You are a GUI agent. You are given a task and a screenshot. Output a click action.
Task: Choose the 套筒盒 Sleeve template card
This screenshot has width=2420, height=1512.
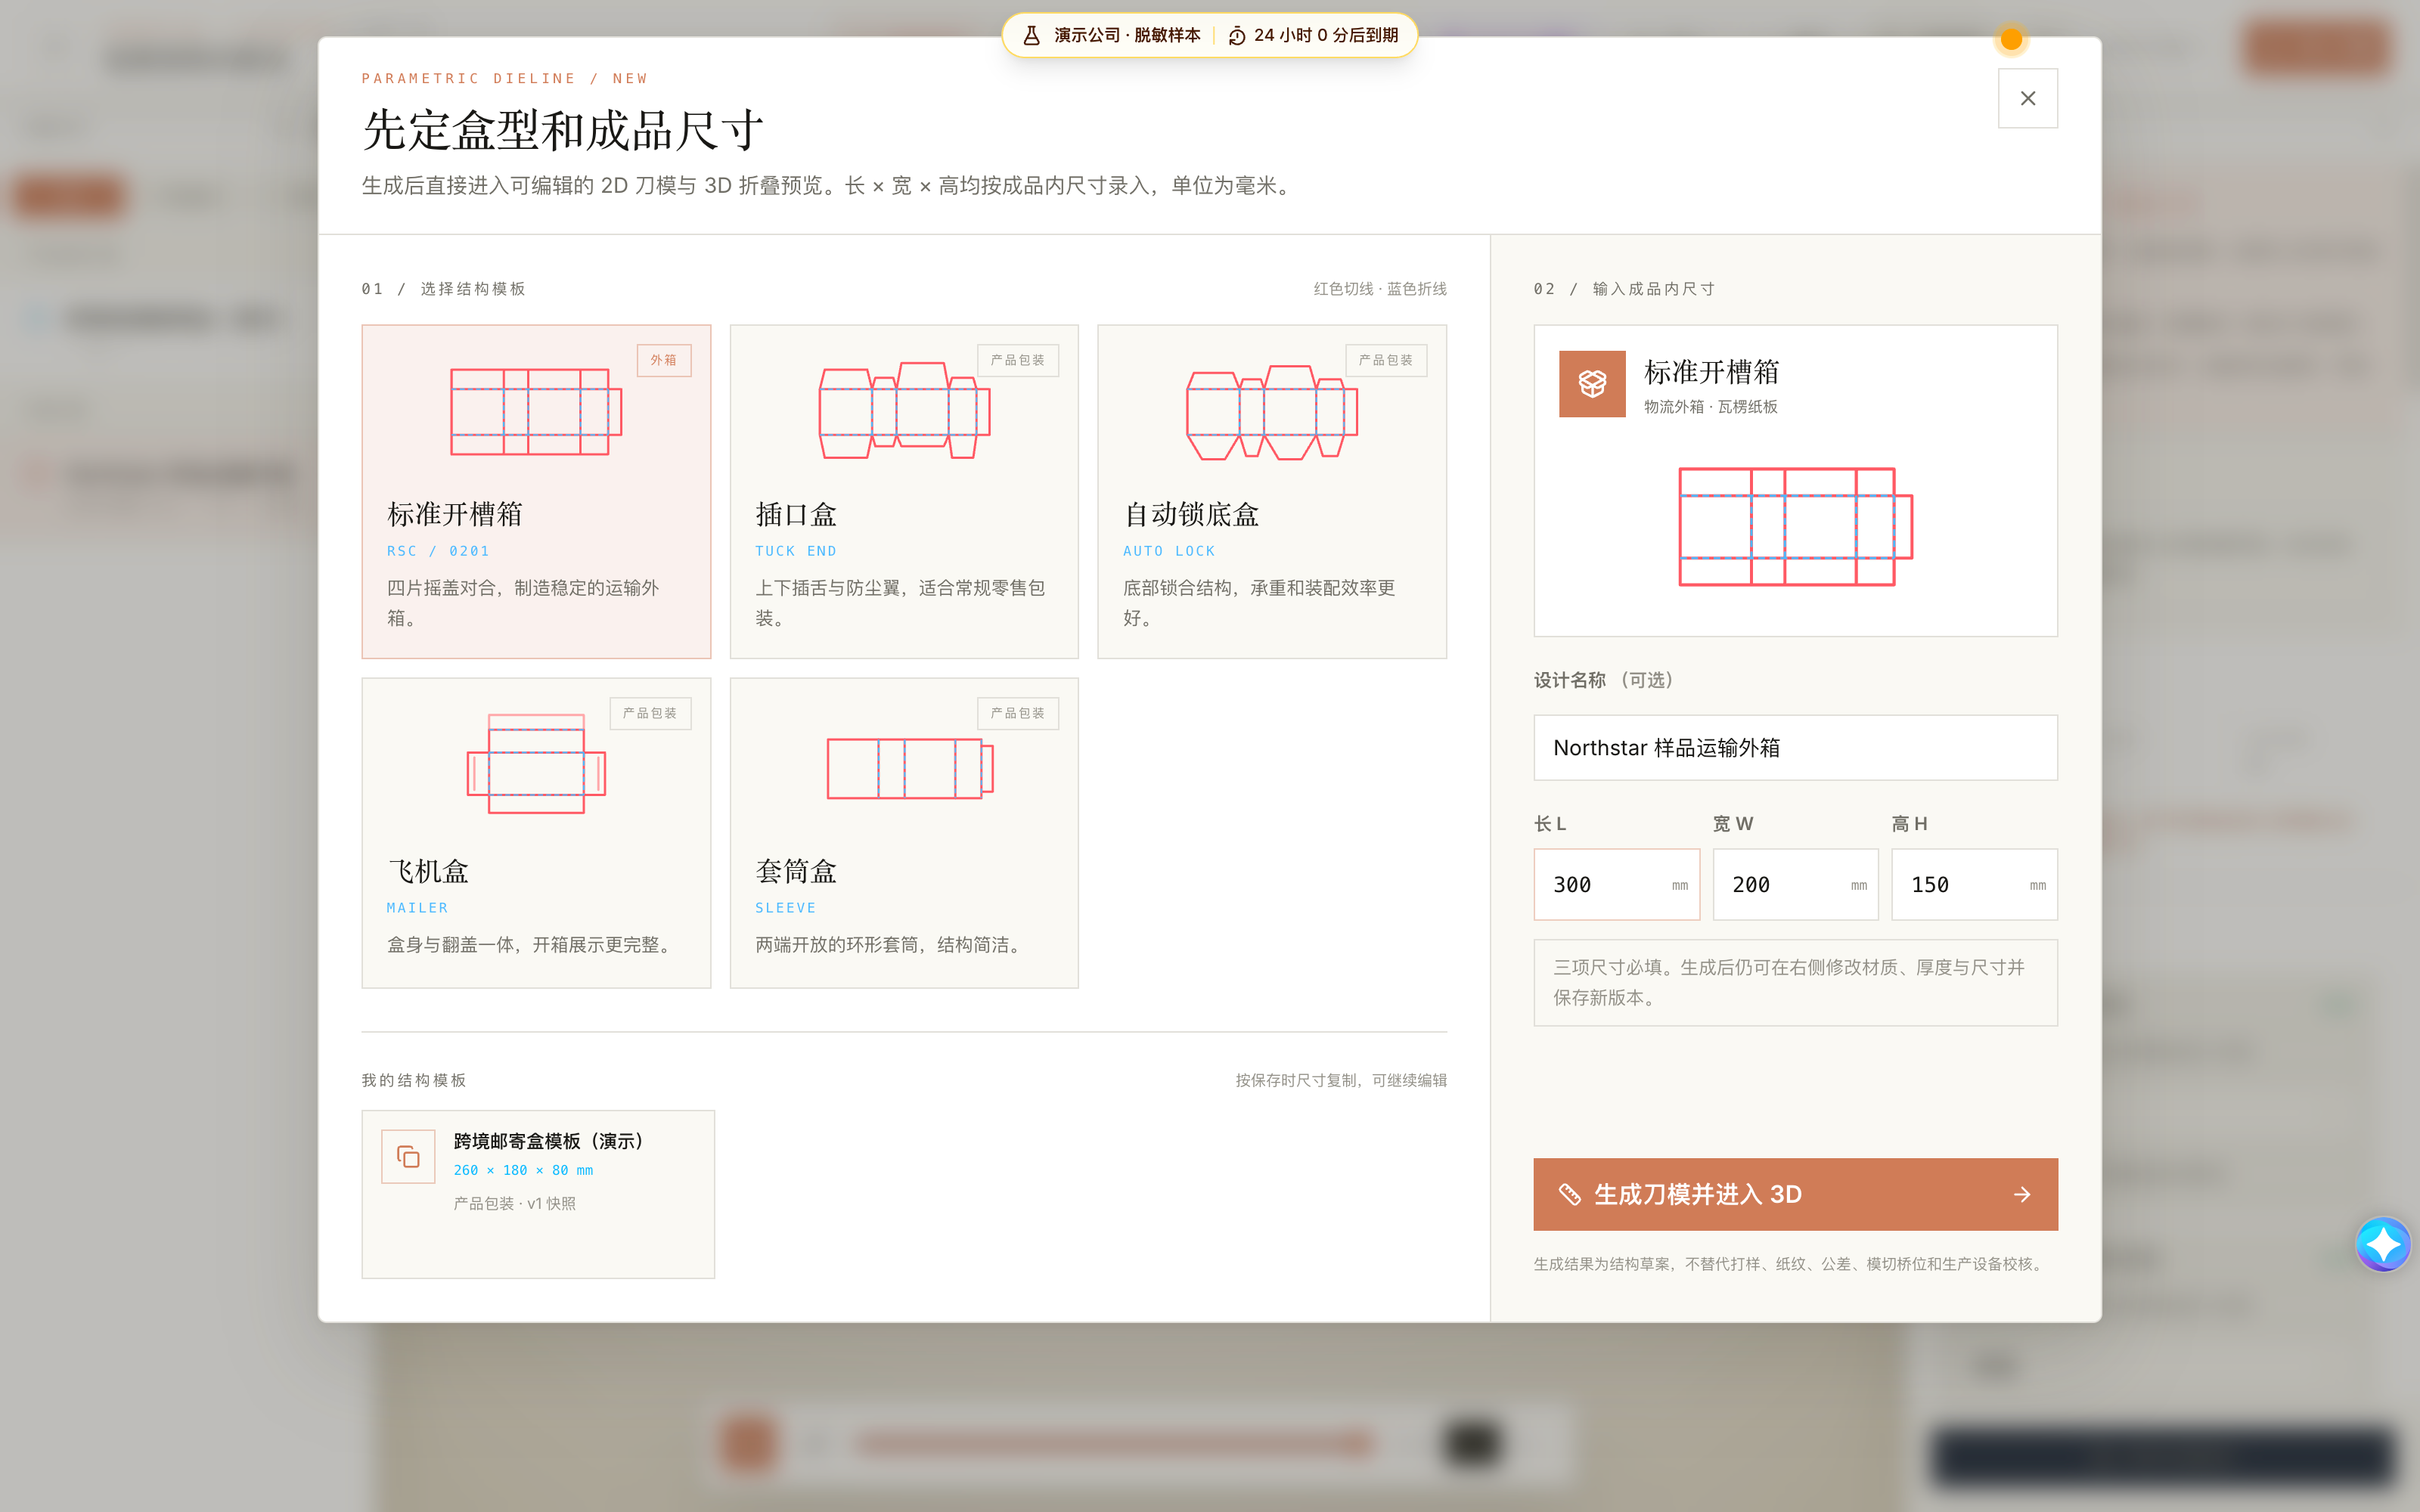pos(904,833)
